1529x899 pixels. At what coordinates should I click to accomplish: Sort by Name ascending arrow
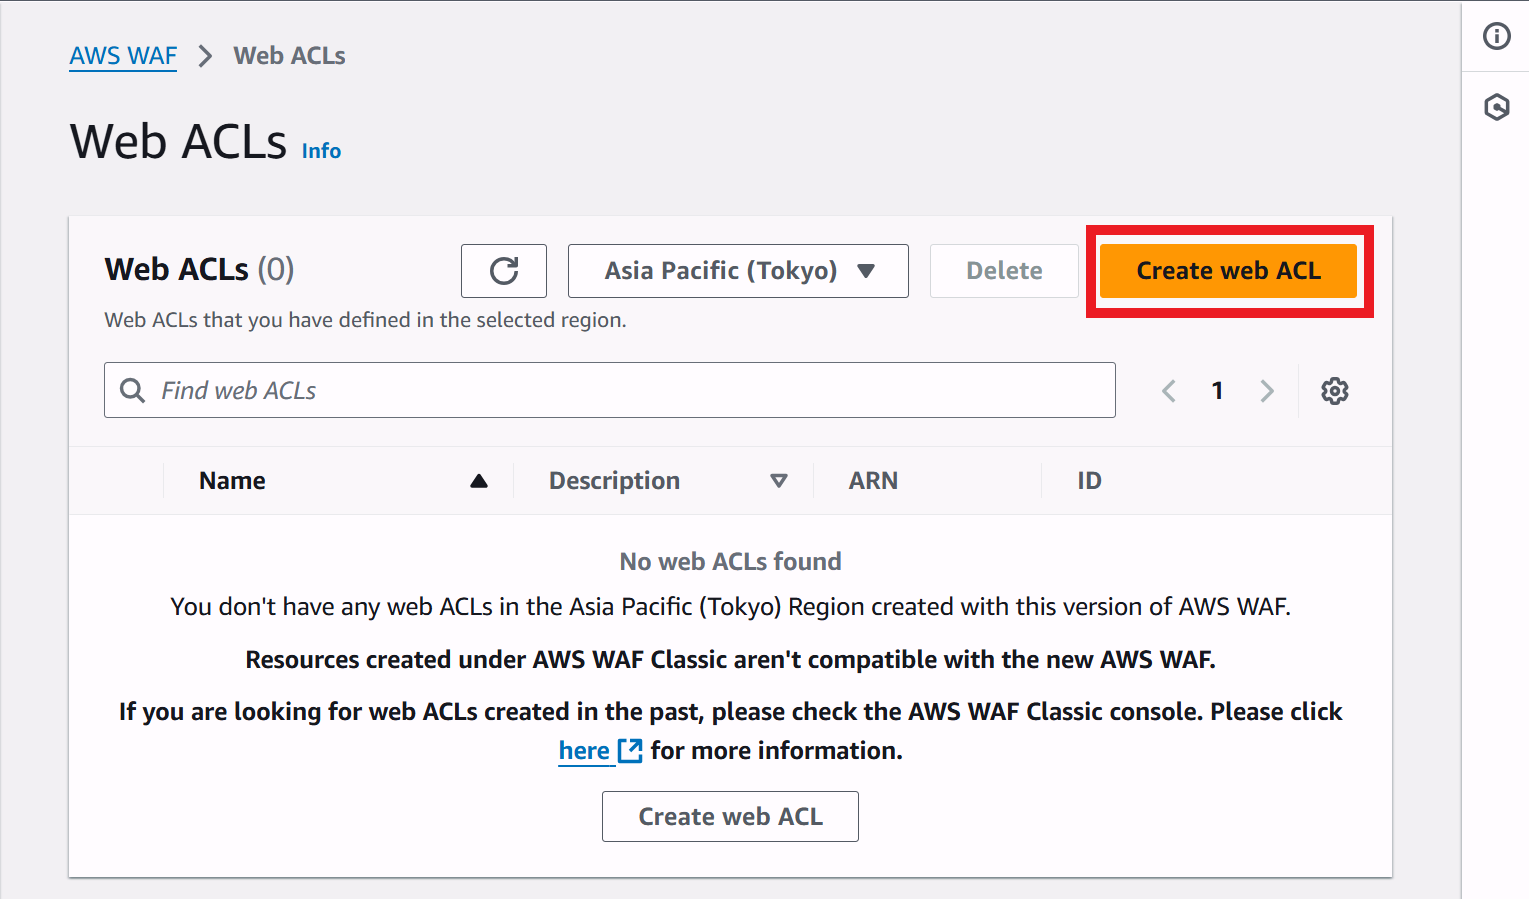pos(479,481)
